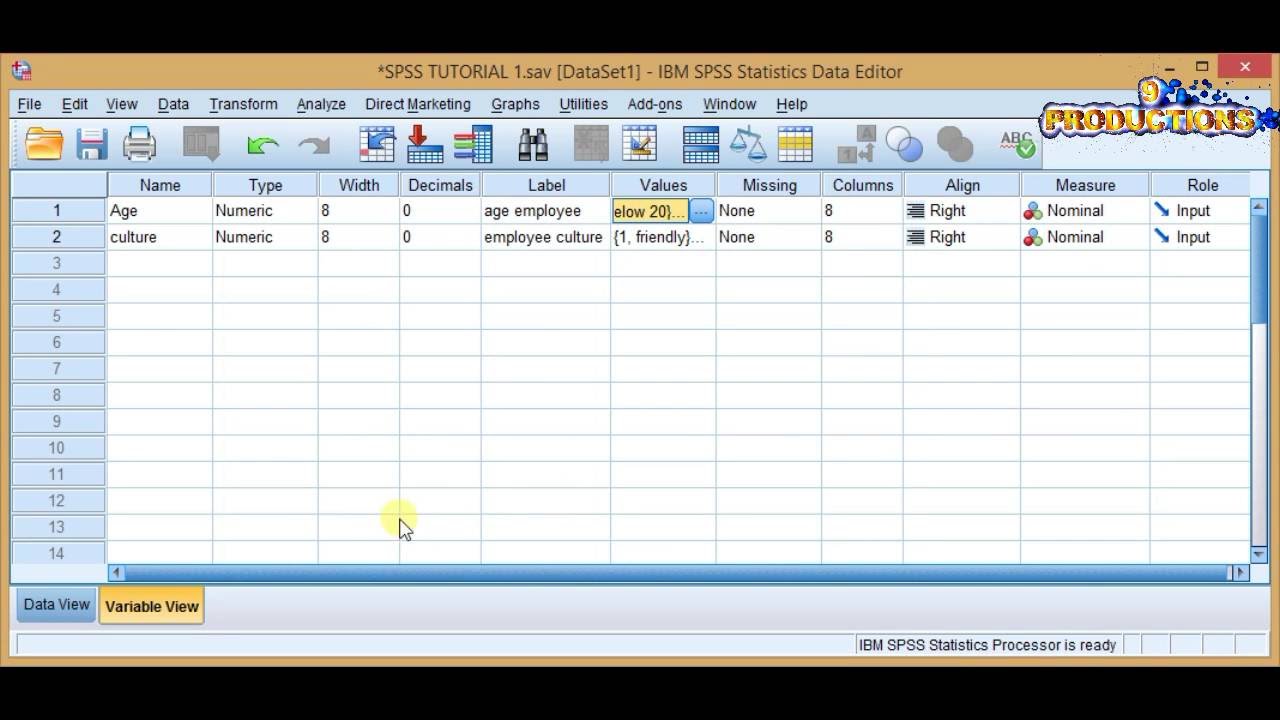Open Weight cases scales icon
The image size is (1280, 720).
click(x=747, y=145)
